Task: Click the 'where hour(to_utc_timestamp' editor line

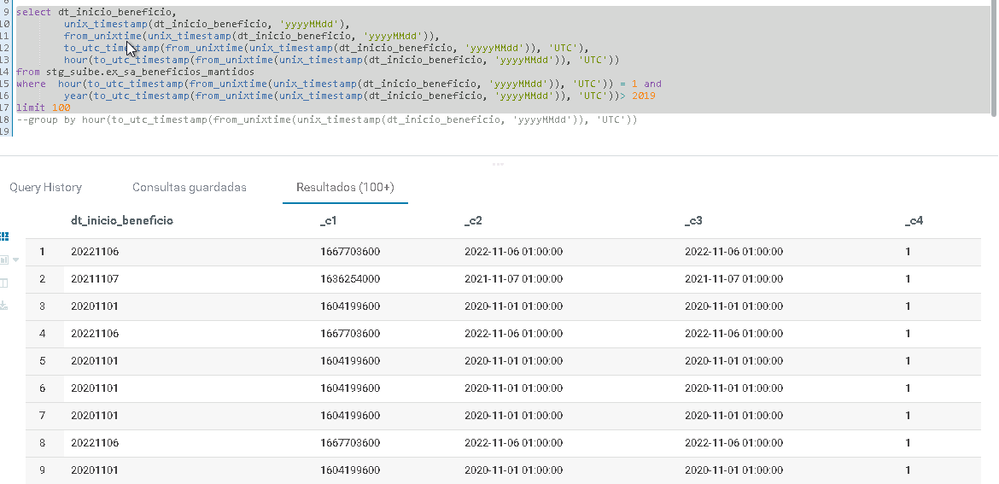Action: point(339,84)
